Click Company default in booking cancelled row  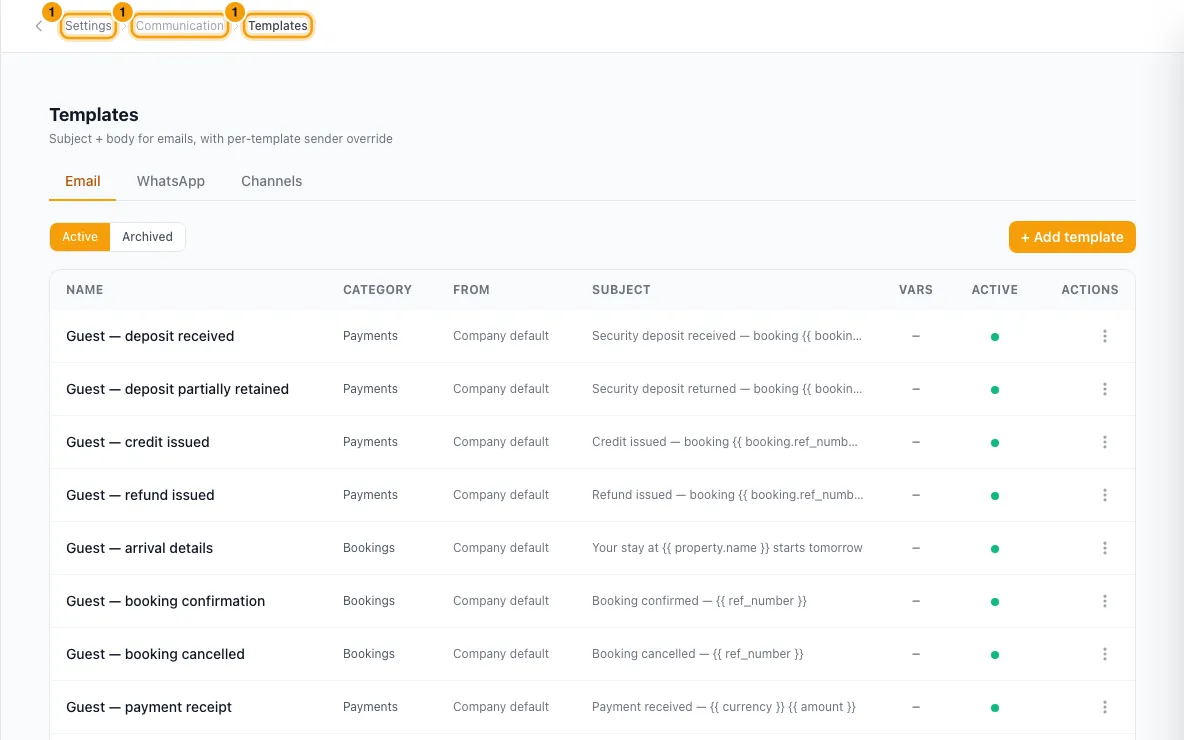(x=501, y=654)
